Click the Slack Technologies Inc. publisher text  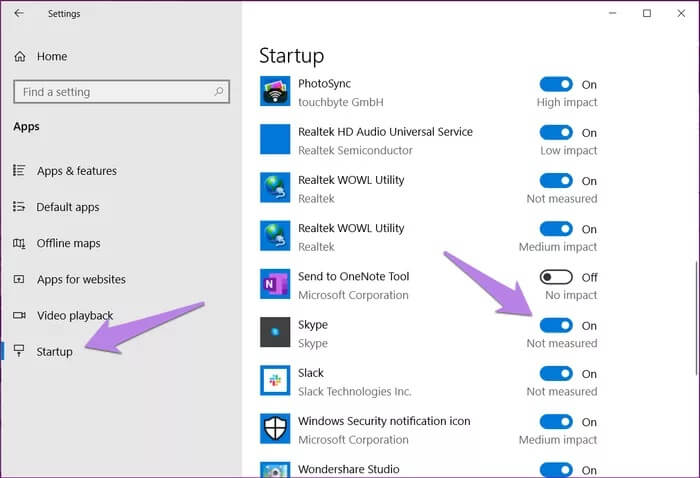click(x=354, y=391)
